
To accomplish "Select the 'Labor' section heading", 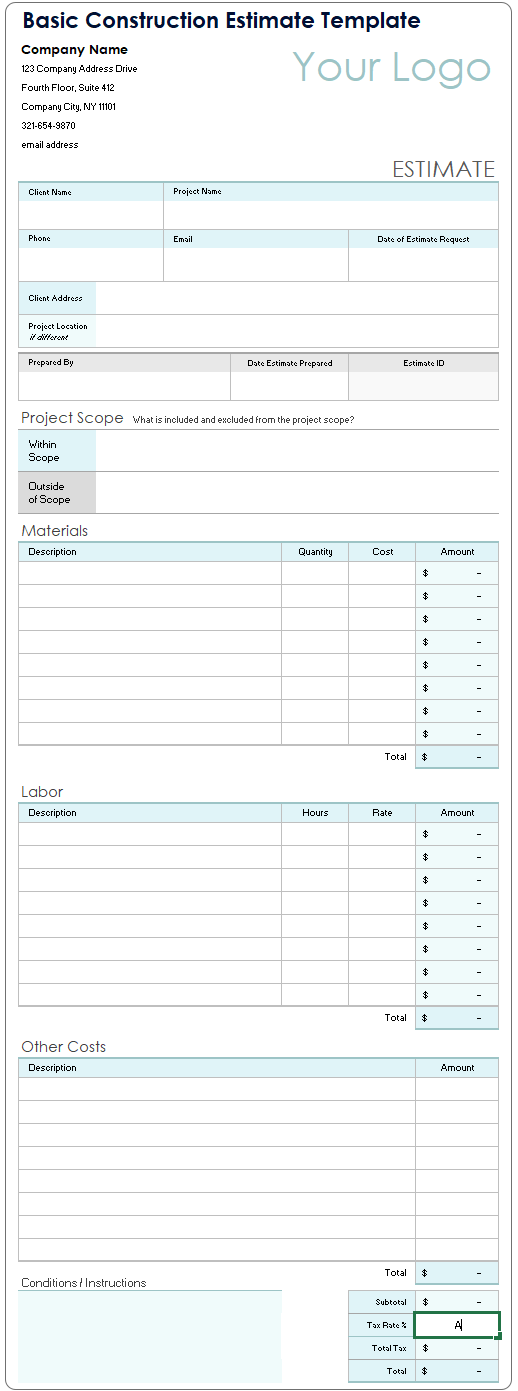I will click(42, 792).
